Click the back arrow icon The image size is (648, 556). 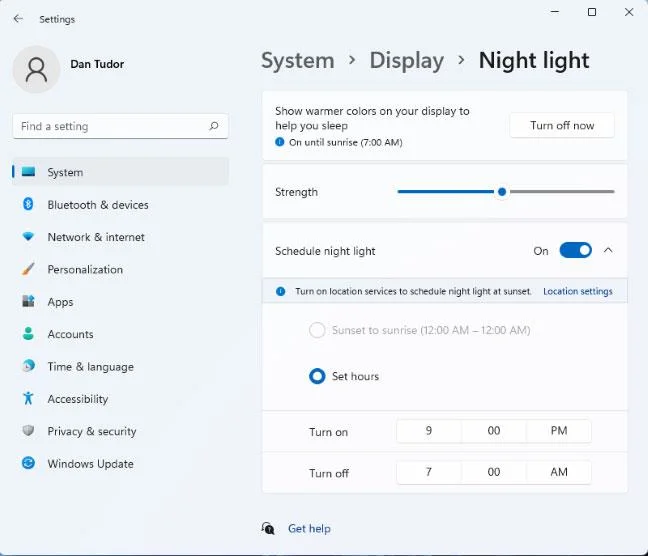(18, 19)
